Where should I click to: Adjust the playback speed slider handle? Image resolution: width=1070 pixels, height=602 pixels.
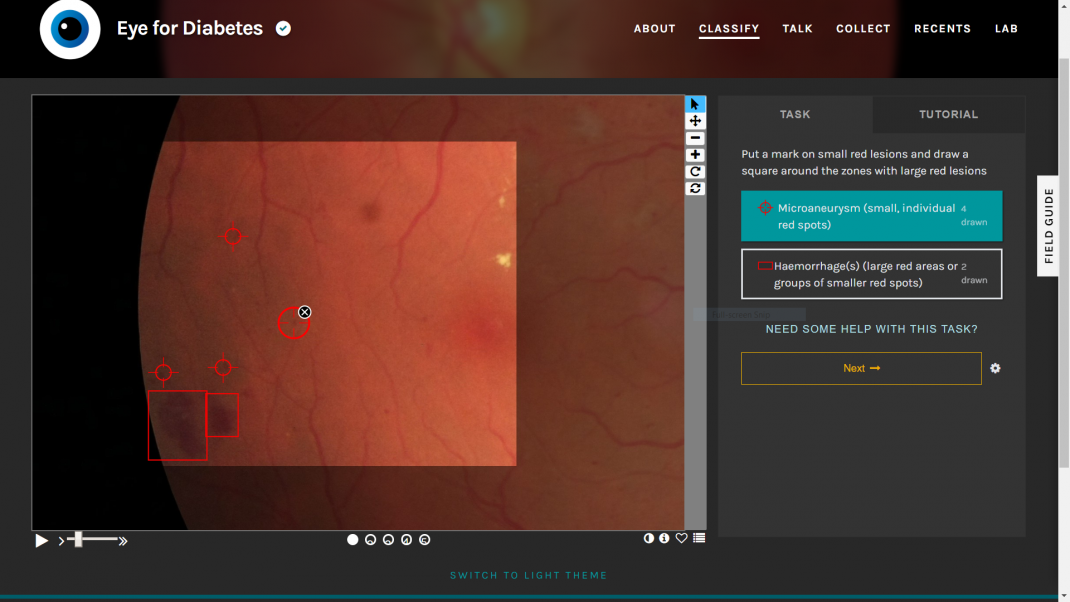[78, 540]
